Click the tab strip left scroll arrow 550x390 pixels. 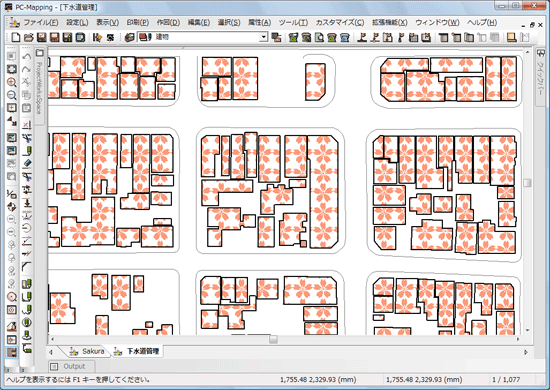pos(51,352)
